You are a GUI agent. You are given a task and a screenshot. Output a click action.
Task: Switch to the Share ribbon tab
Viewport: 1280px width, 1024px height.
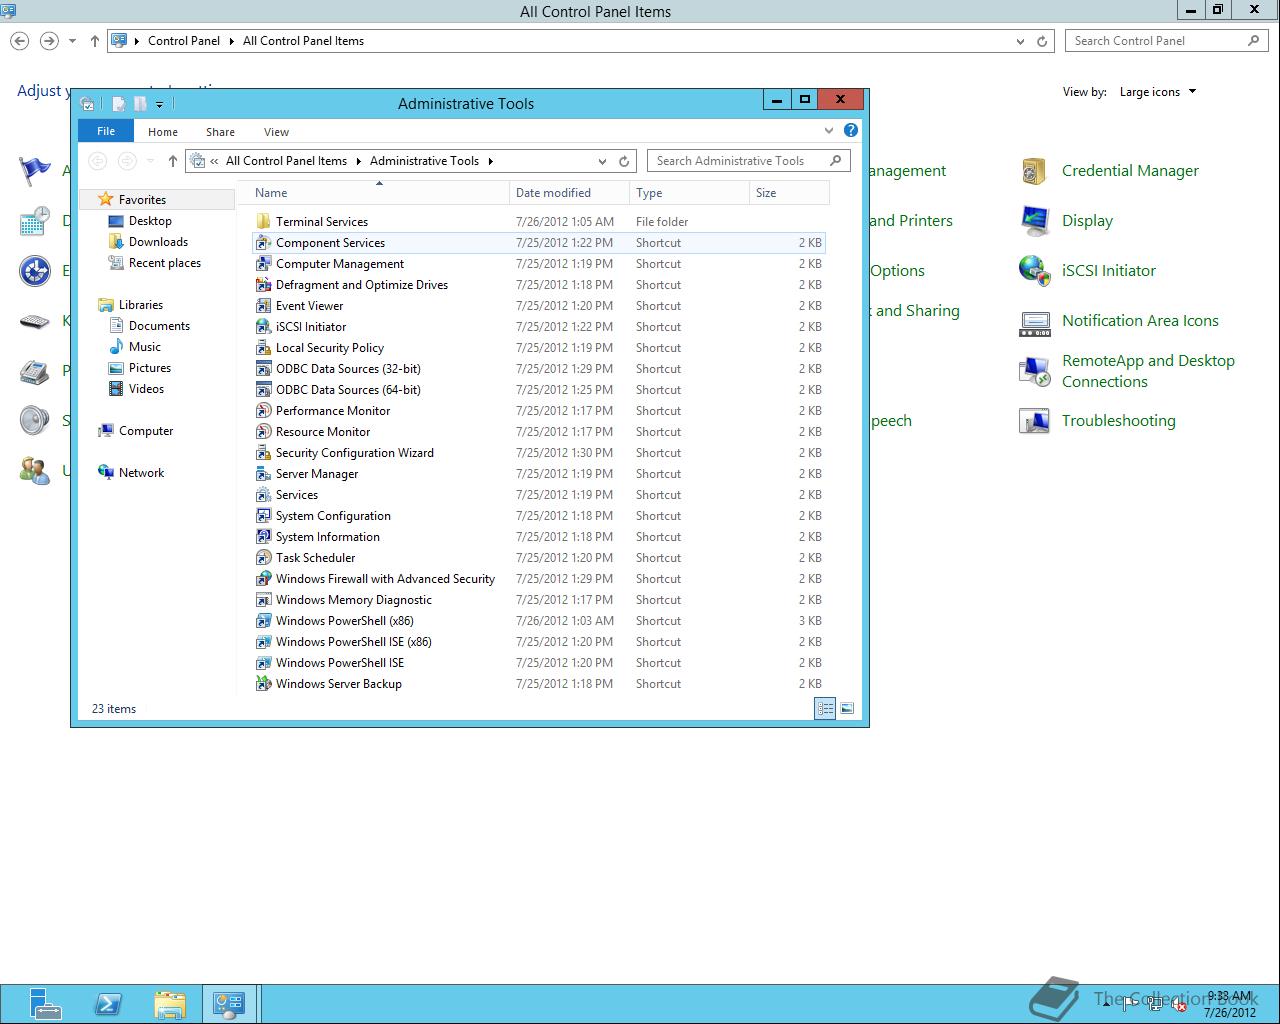(220, 132)
